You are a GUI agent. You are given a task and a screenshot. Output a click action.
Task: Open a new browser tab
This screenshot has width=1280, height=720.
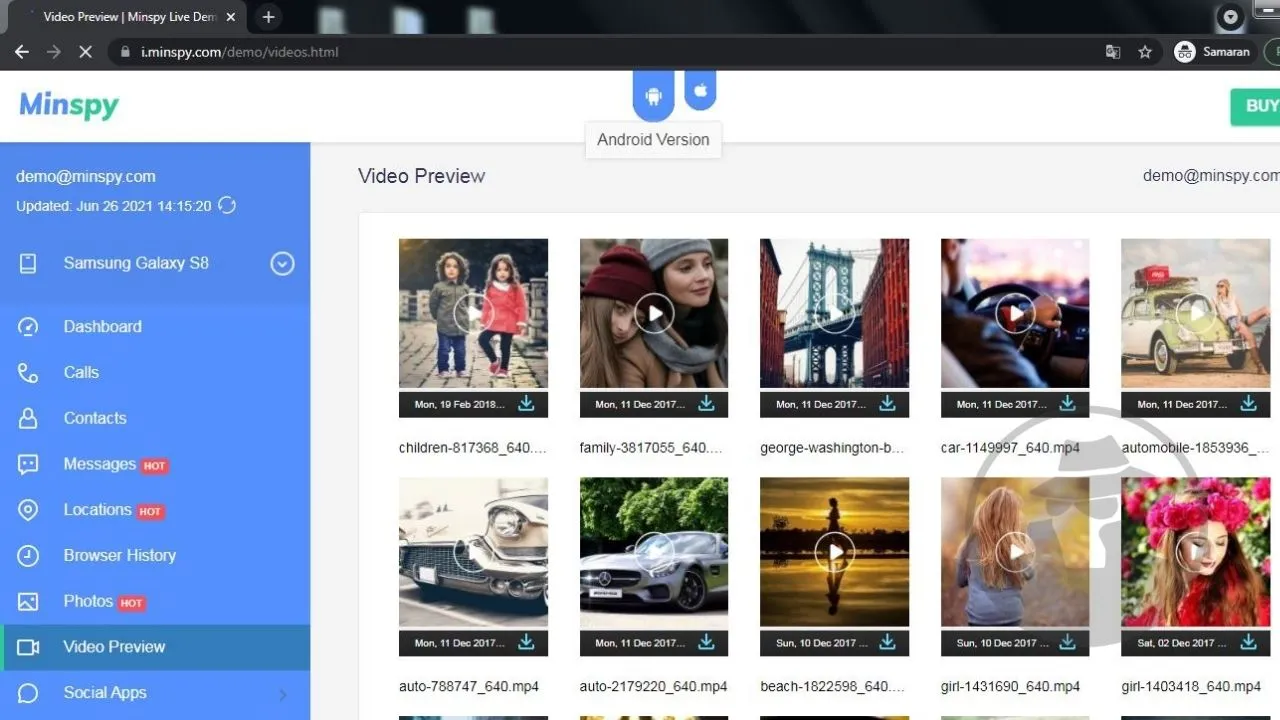pyautogui.click(x=268, y=17)
